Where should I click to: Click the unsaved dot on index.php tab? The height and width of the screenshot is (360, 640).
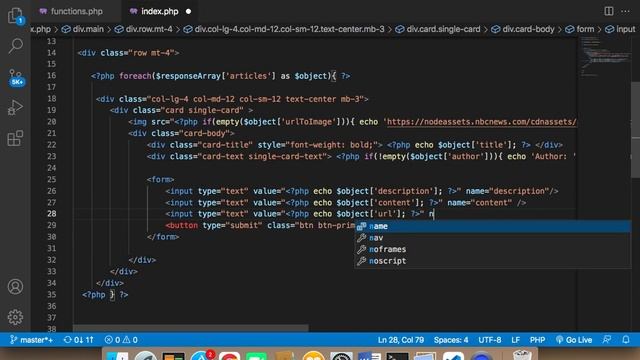(x=188, y=11)
